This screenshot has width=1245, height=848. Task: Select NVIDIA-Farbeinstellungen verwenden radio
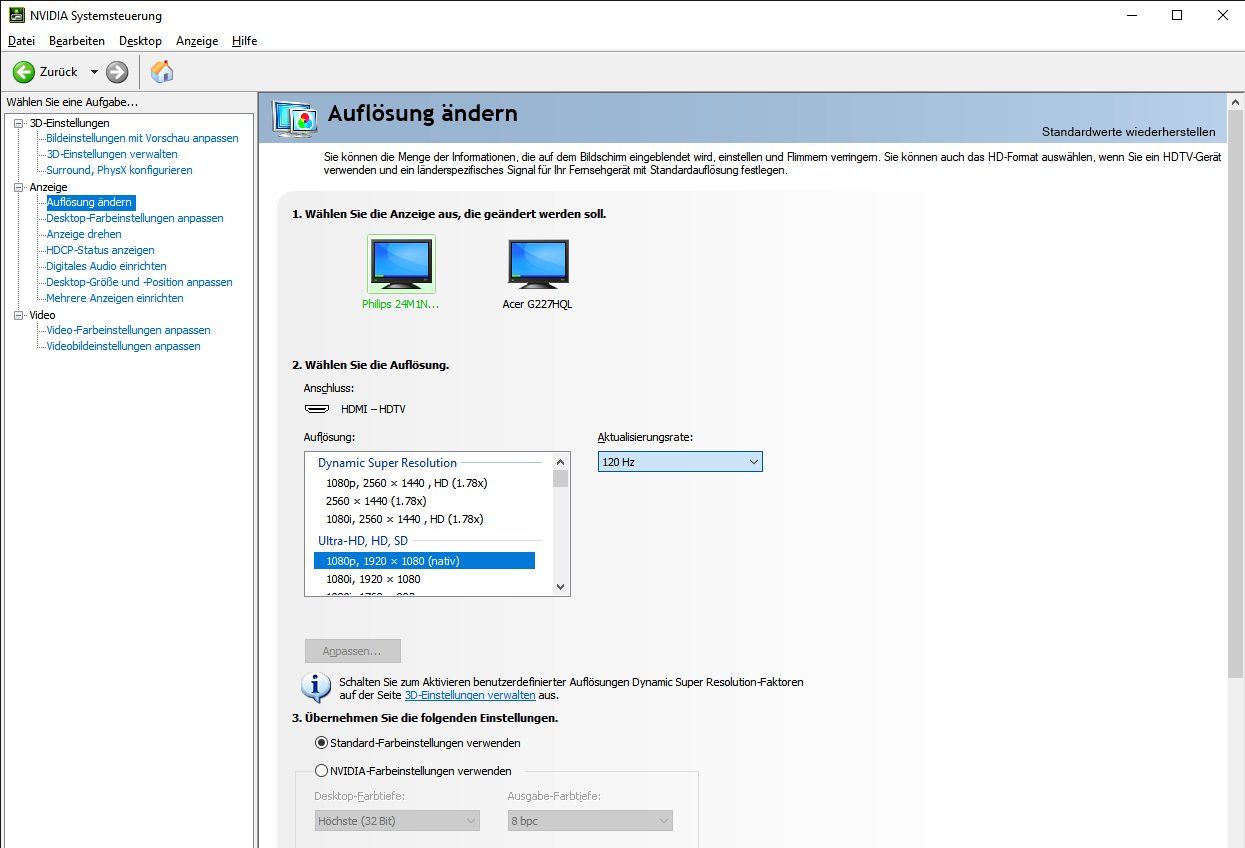[x=321, y=771]
